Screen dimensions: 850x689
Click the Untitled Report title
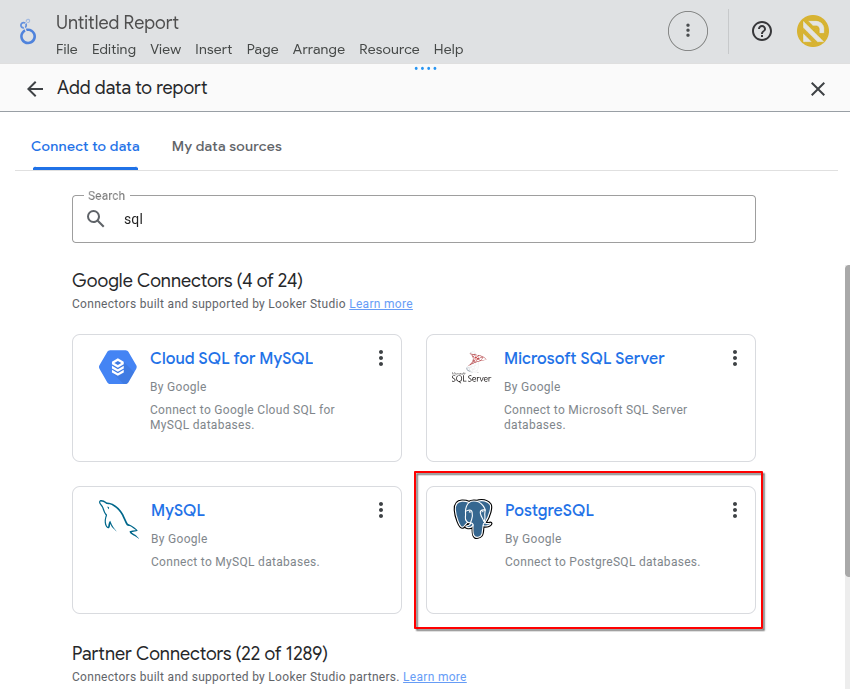tap(117, 23)
